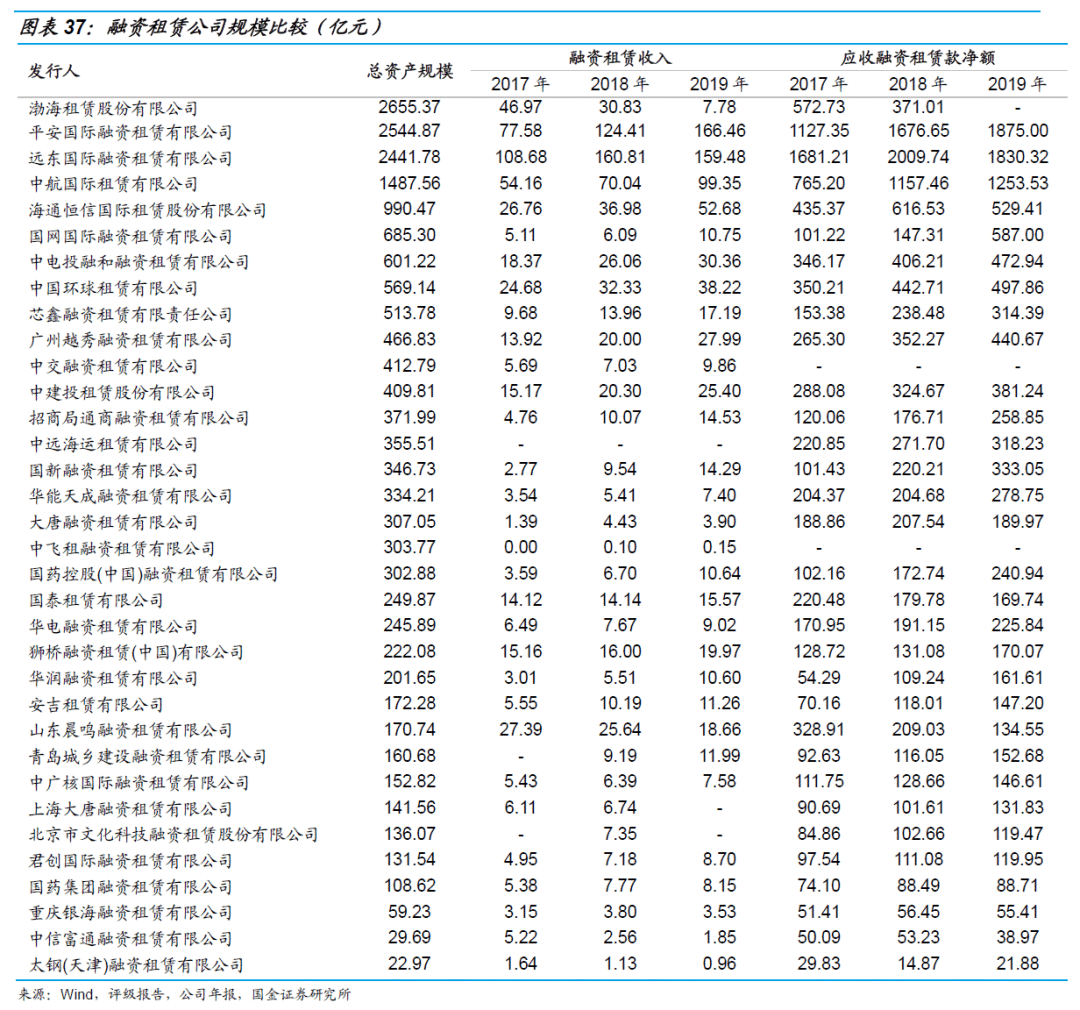Screen dimensions: 1080x1010
Task: Click the 应收融资租赁款净额 group header
Action: pyautogui.click(x=917, y=58)
